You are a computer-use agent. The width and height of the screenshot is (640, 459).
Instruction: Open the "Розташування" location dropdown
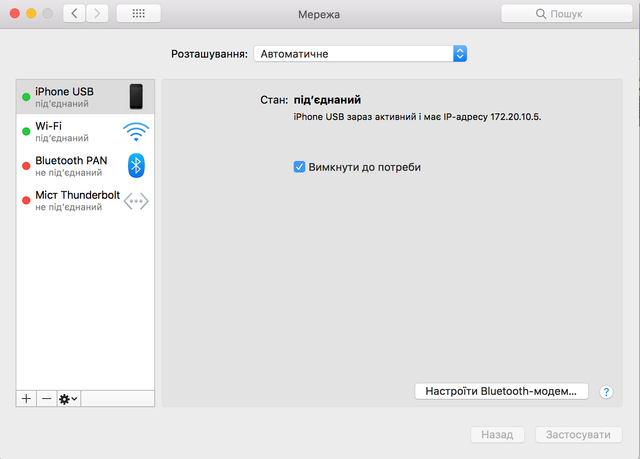(360, 54)
